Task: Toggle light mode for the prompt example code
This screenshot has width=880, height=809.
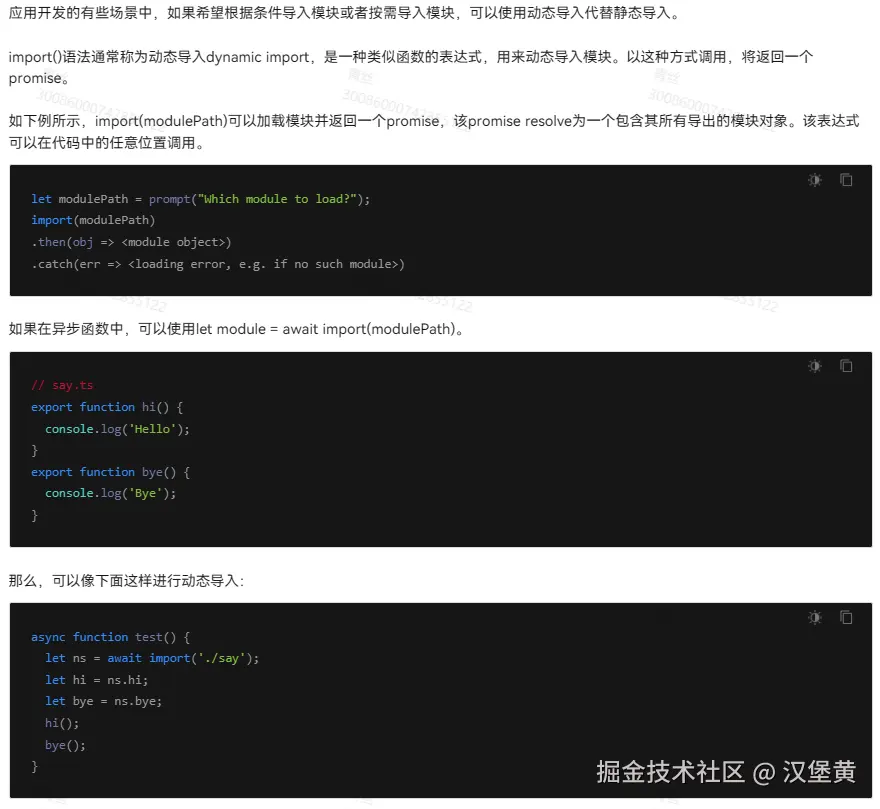Action: (814, 180)
